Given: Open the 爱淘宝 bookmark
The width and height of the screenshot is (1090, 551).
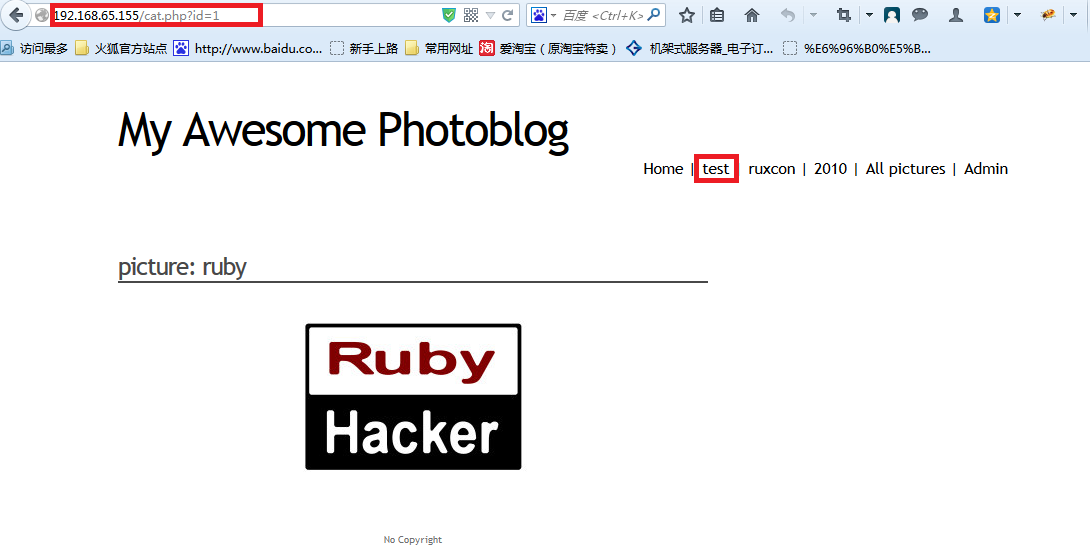Looking at the screenshot, I should [548, 49].
